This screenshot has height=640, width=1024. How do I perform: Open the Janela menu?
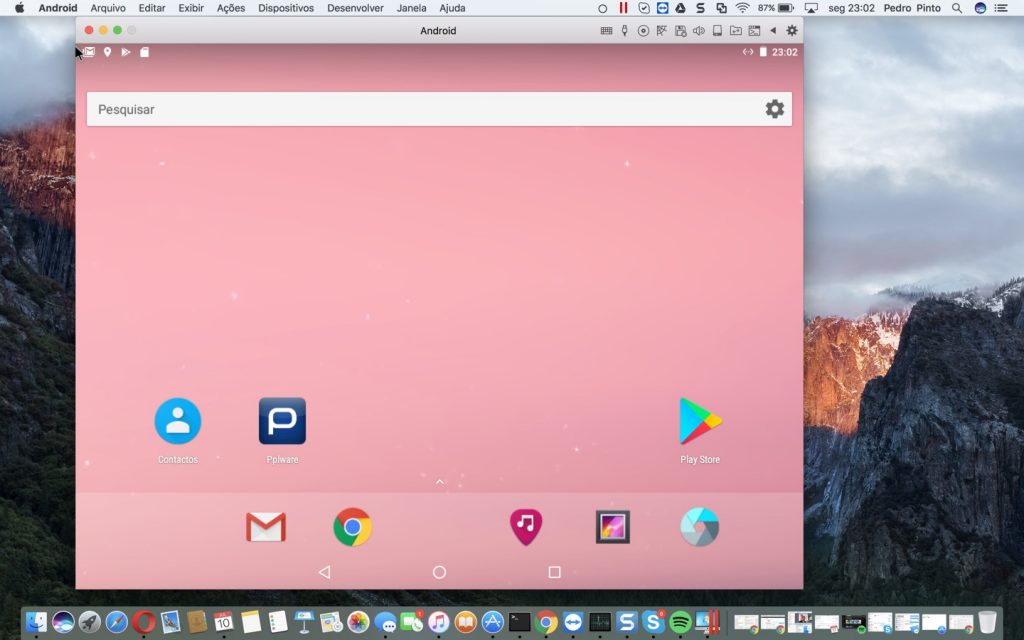pos(411,8)
